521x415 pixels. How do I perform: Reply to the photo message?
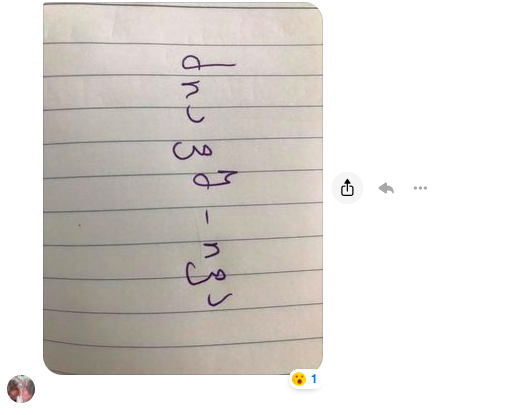(386, 188)
